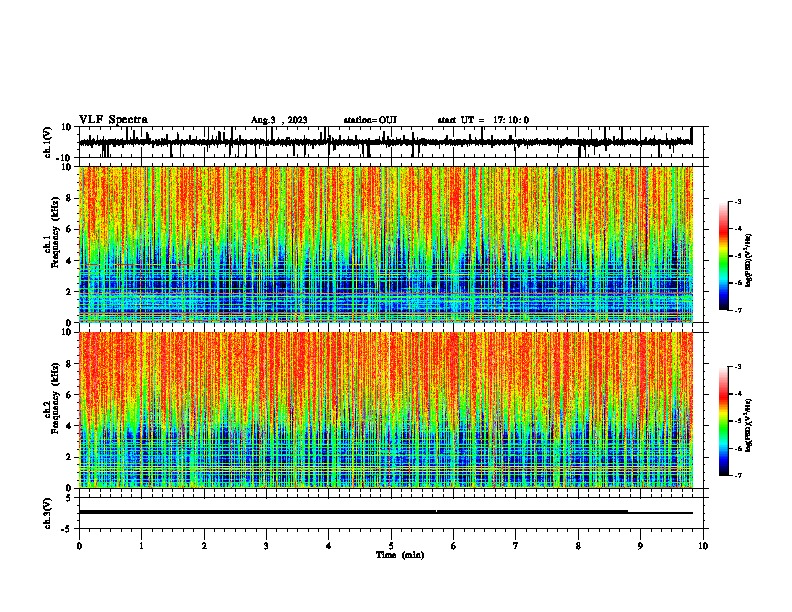This screenshot has width=792, height=612.
Task: Click the "-7" label on ch.2 color bar
Action: click(x=737, y=475)
